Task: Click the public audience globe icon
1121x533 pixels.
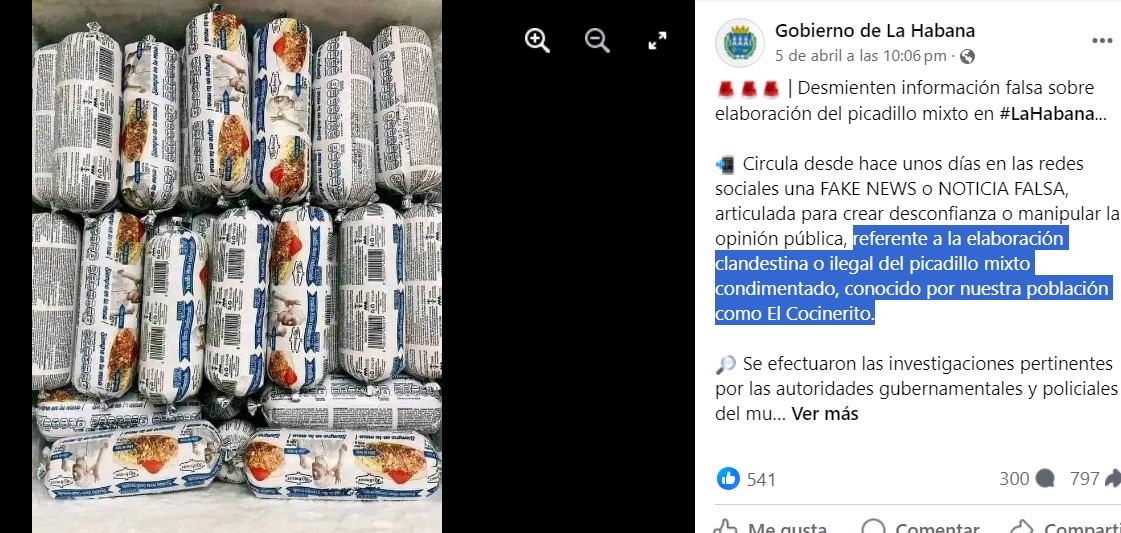Action: [967, 56]
